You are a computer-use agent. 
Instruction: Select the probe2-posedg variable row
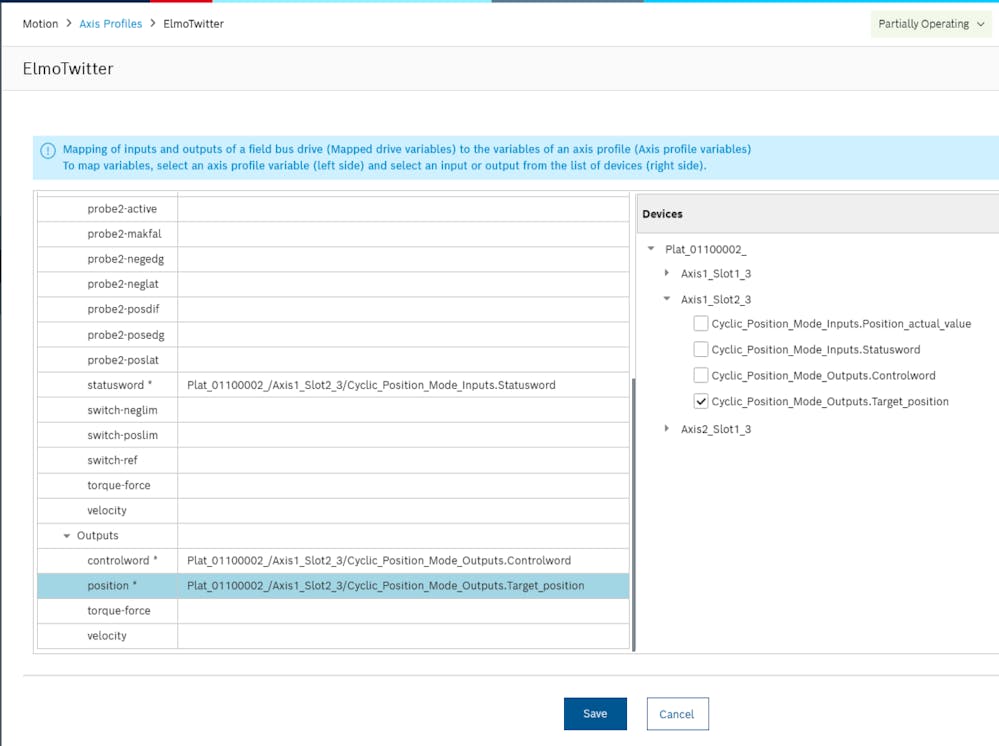pyautogui.click(x=333, y=334)
